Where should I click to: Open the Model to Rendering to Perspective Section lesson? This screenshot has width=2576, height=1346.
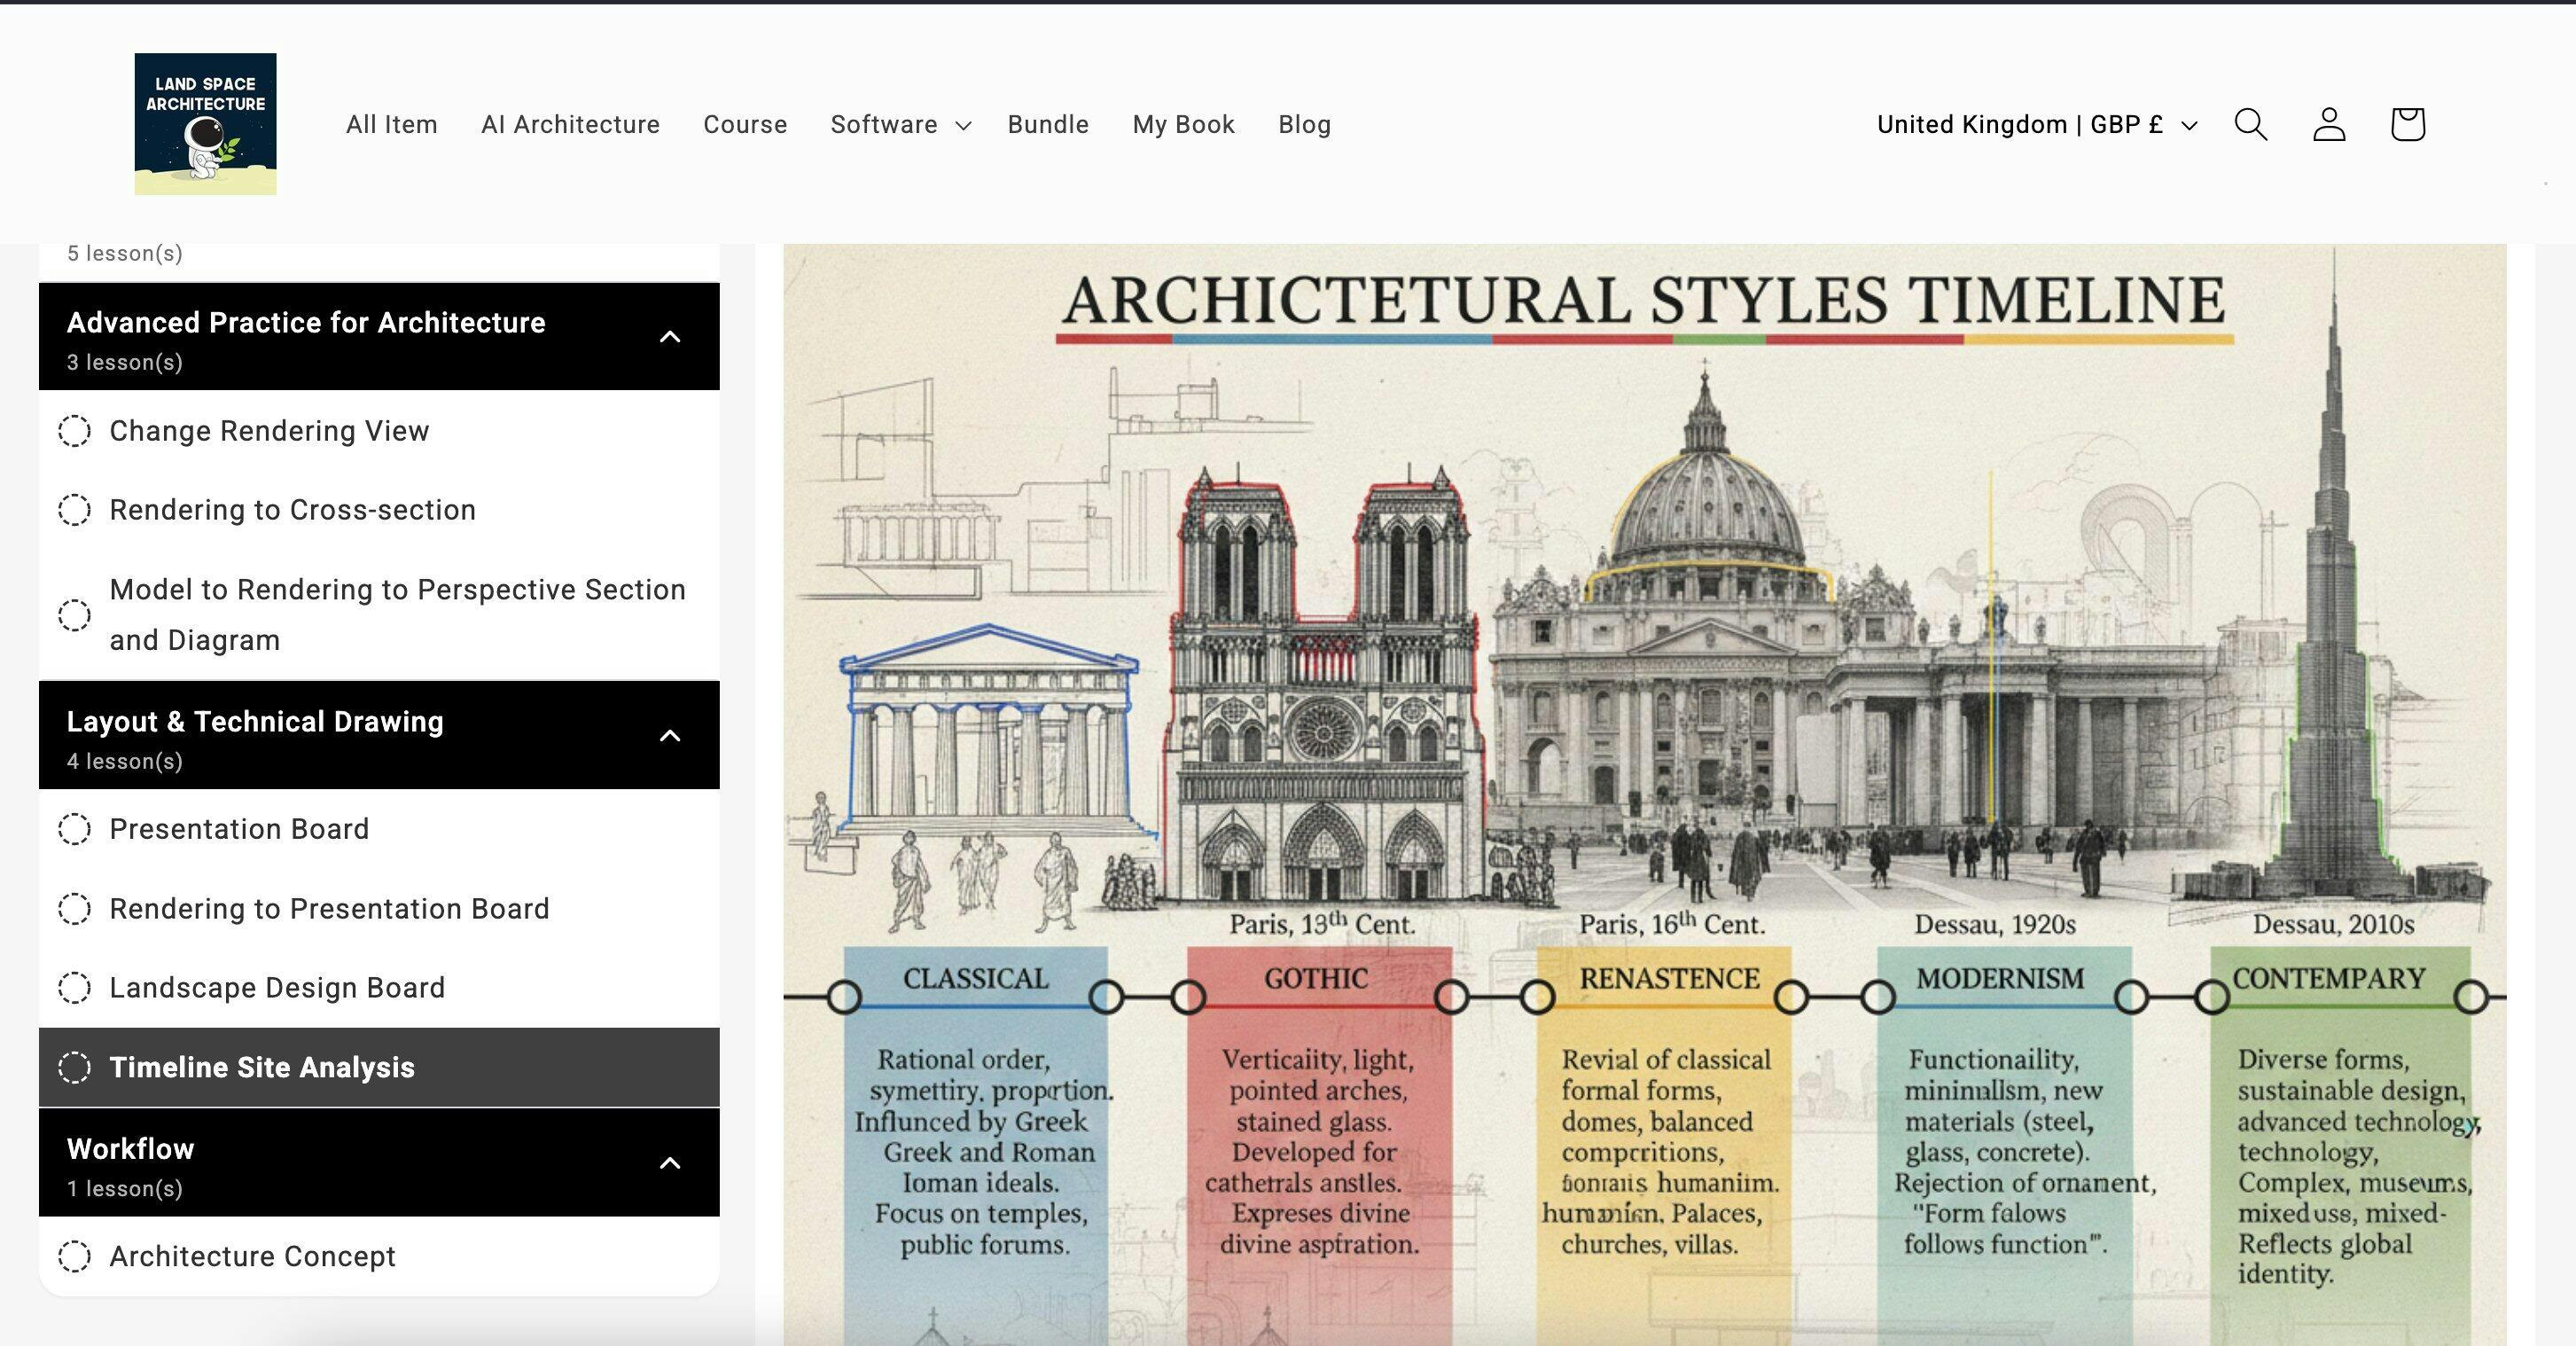point(397,614)
